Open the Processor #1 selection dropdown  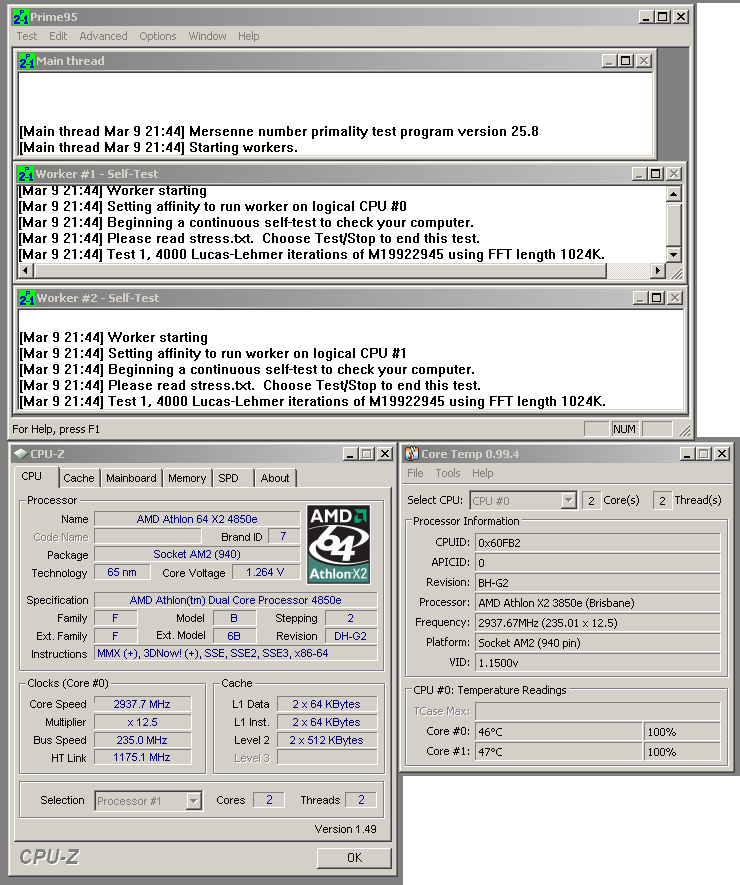(x=194, y=801)
